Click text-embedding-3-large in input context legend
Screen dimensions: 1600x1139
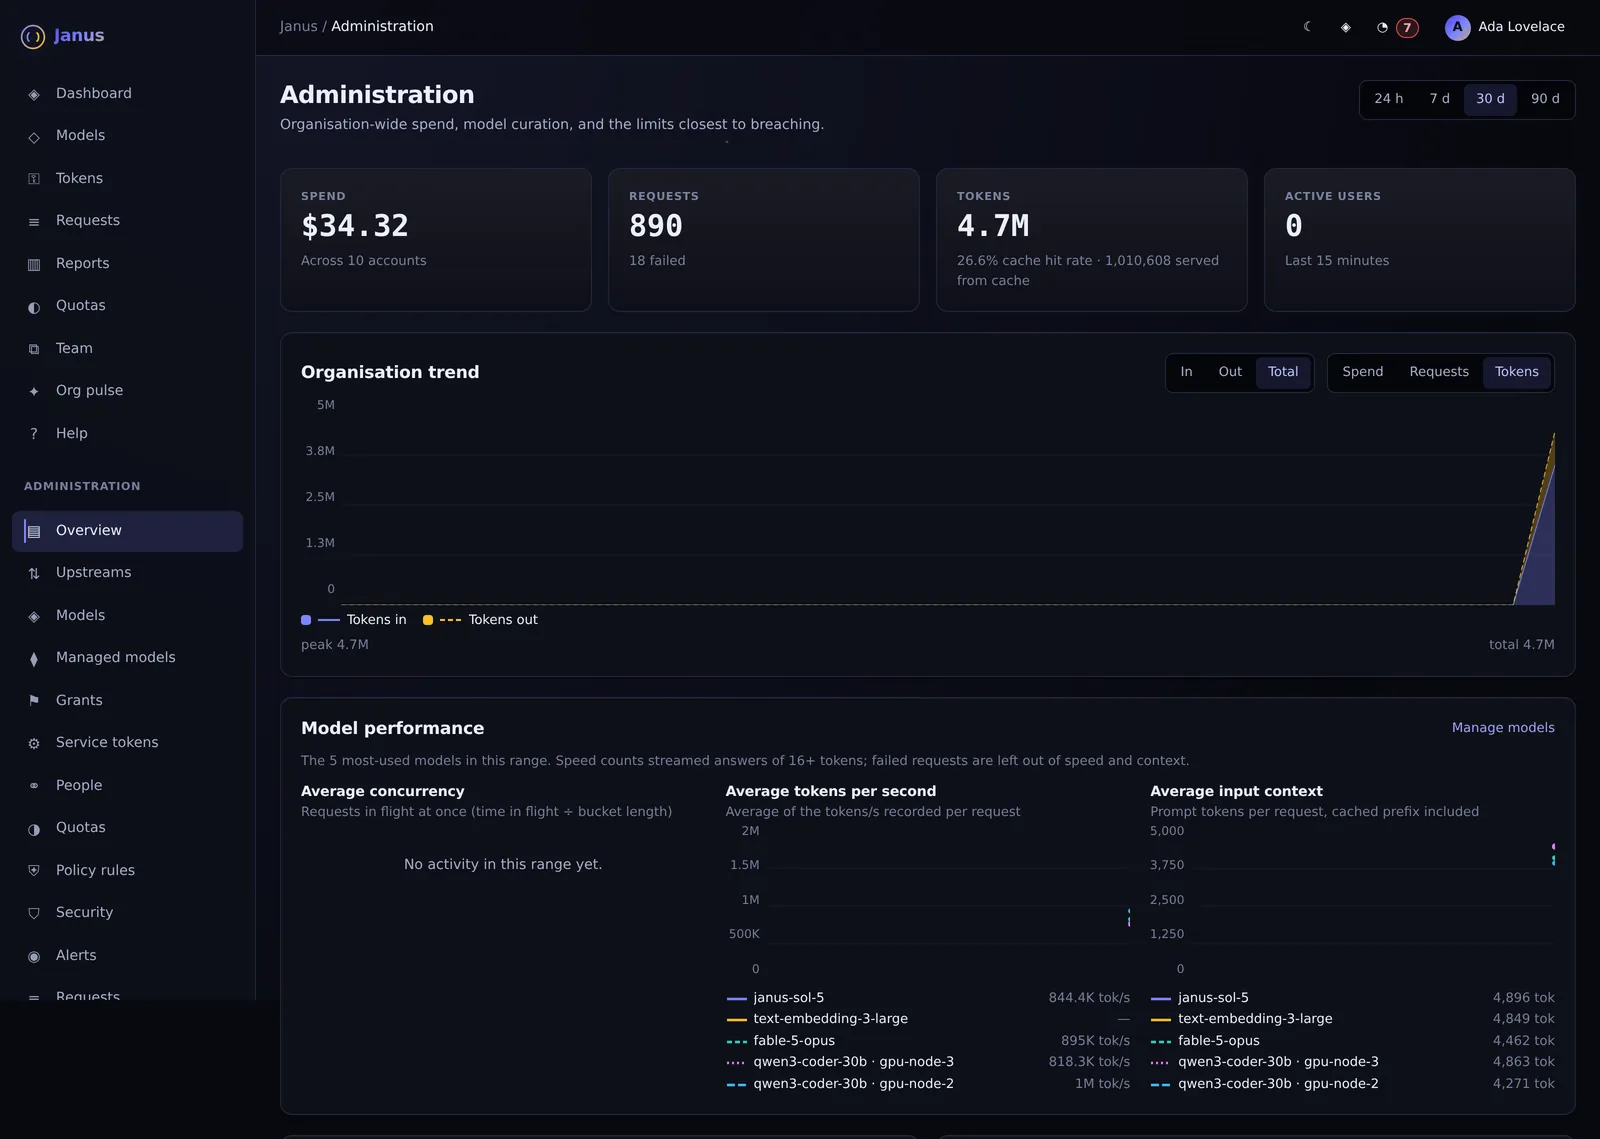point(1255,1019)
